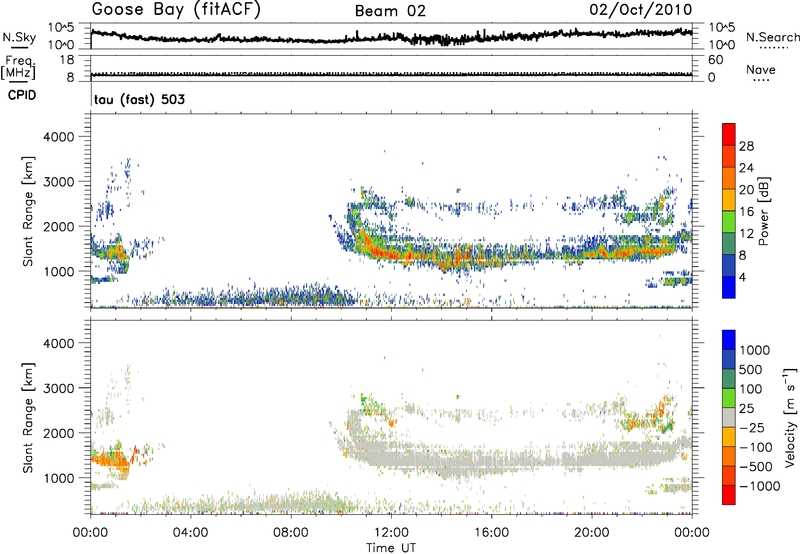Click the dotted frequency trace in the Freq panel
The image size is (800, 554).
pos(391,74)
